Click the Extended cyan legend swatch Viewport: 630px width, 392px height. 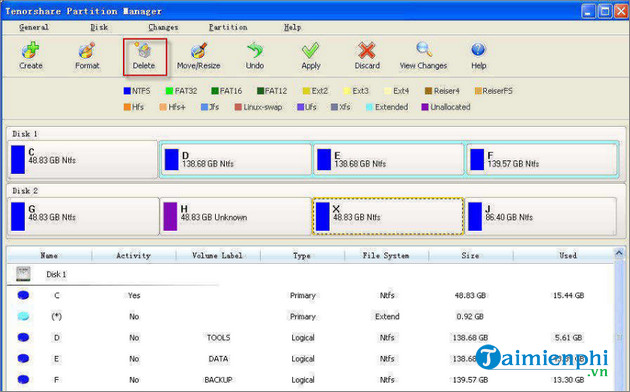369,107
